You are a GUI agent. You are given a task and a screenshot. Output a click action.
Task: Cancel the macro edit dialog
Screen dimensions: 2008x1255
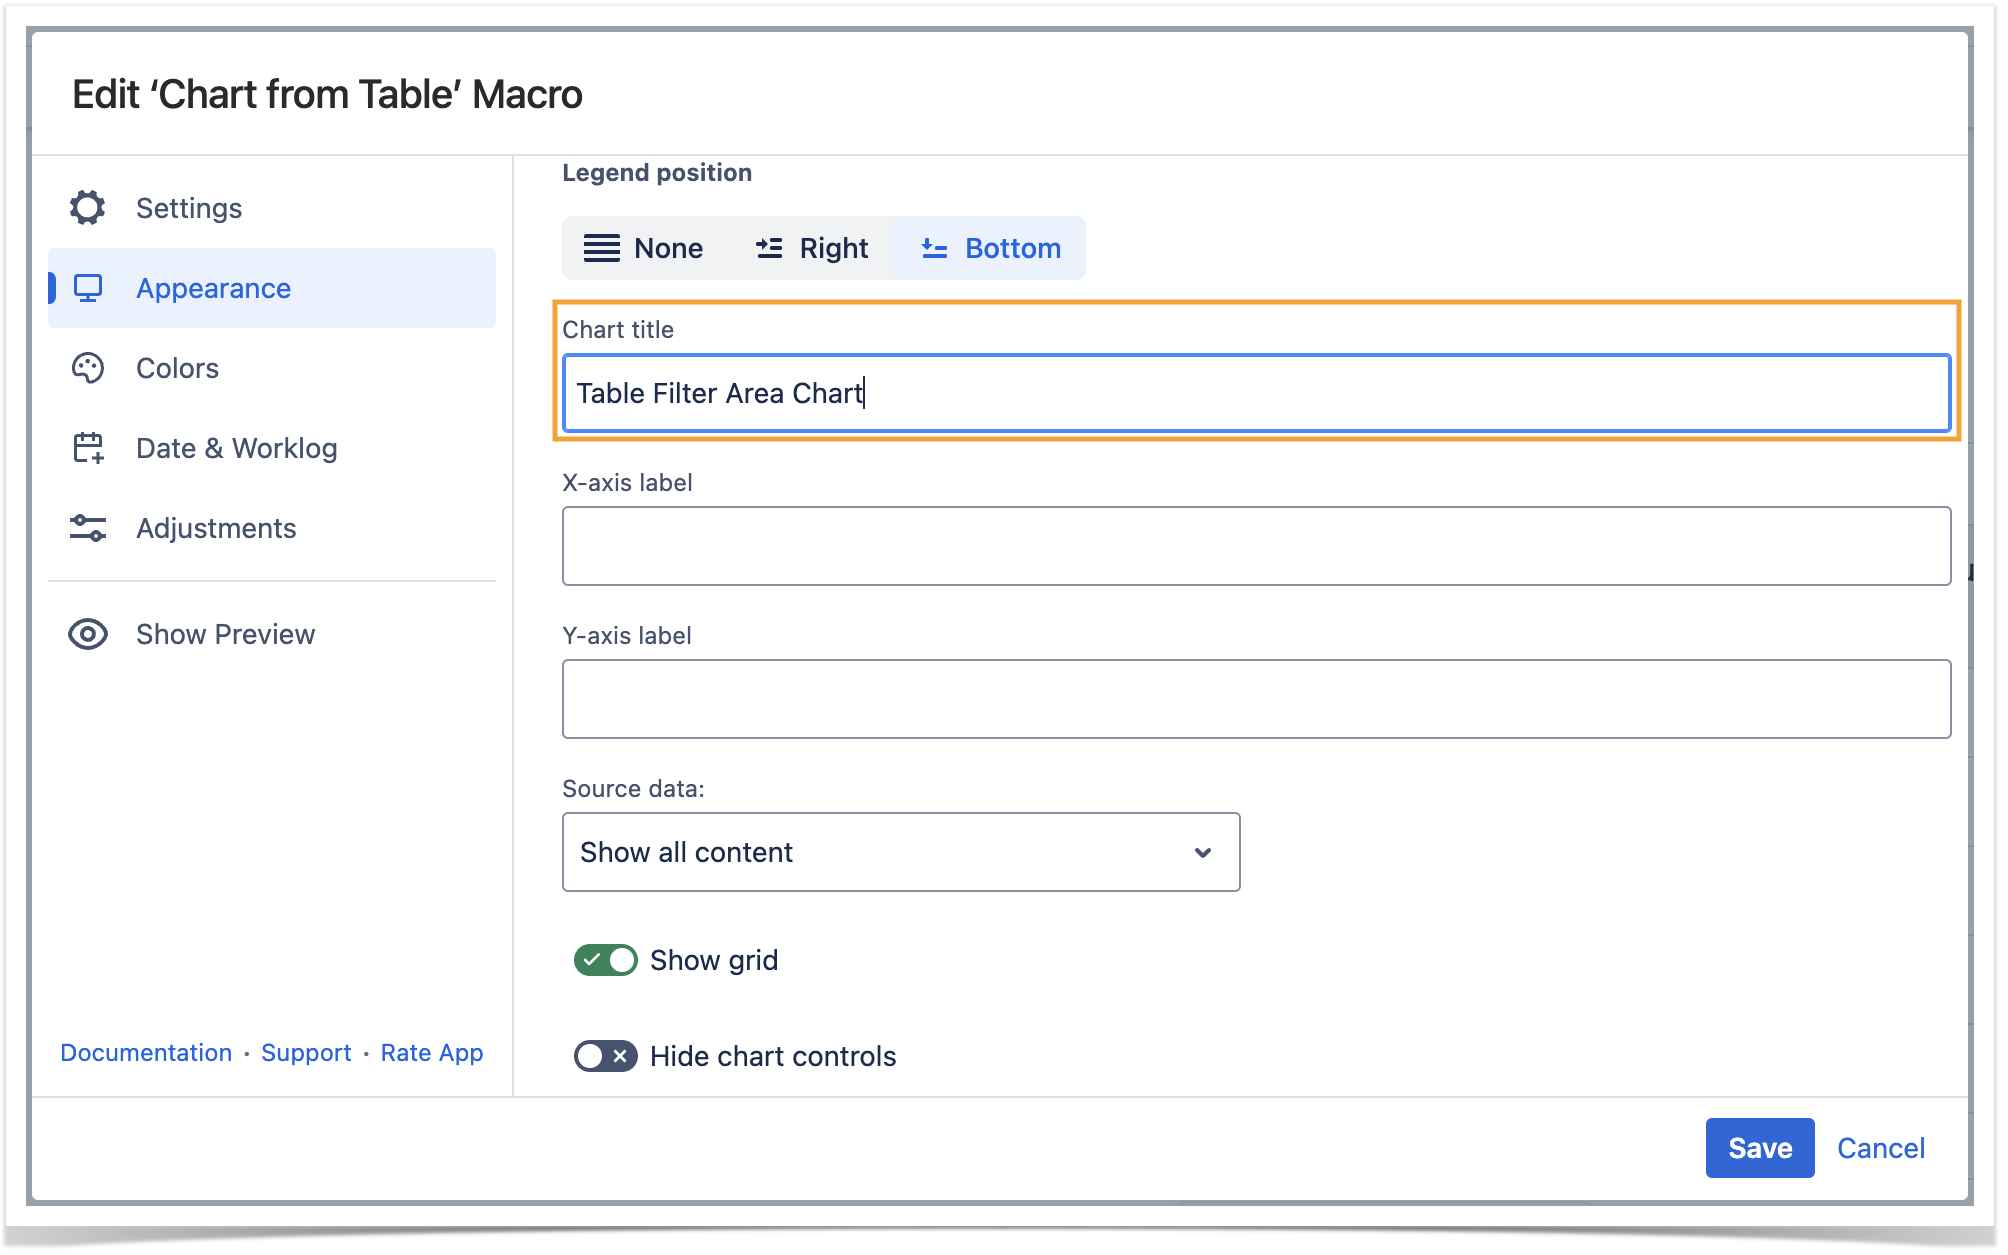1880,1148
